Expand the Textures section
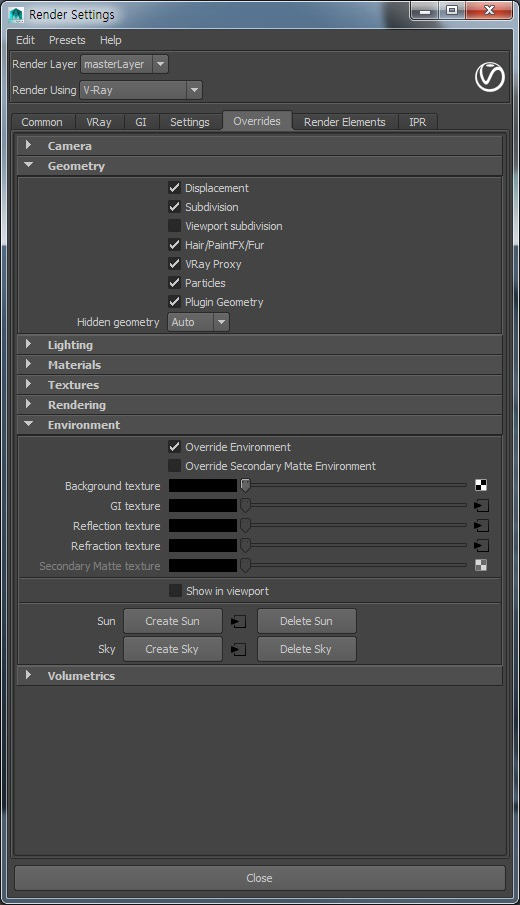This screenshot has height=905, width=520. tap(260, 385)
